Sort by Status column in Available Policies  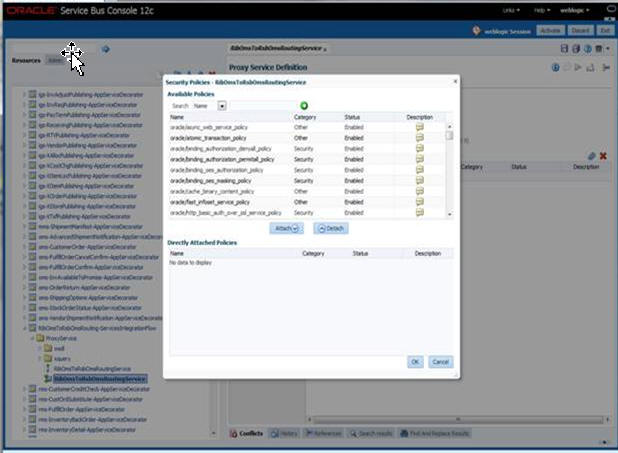point(352,117)
